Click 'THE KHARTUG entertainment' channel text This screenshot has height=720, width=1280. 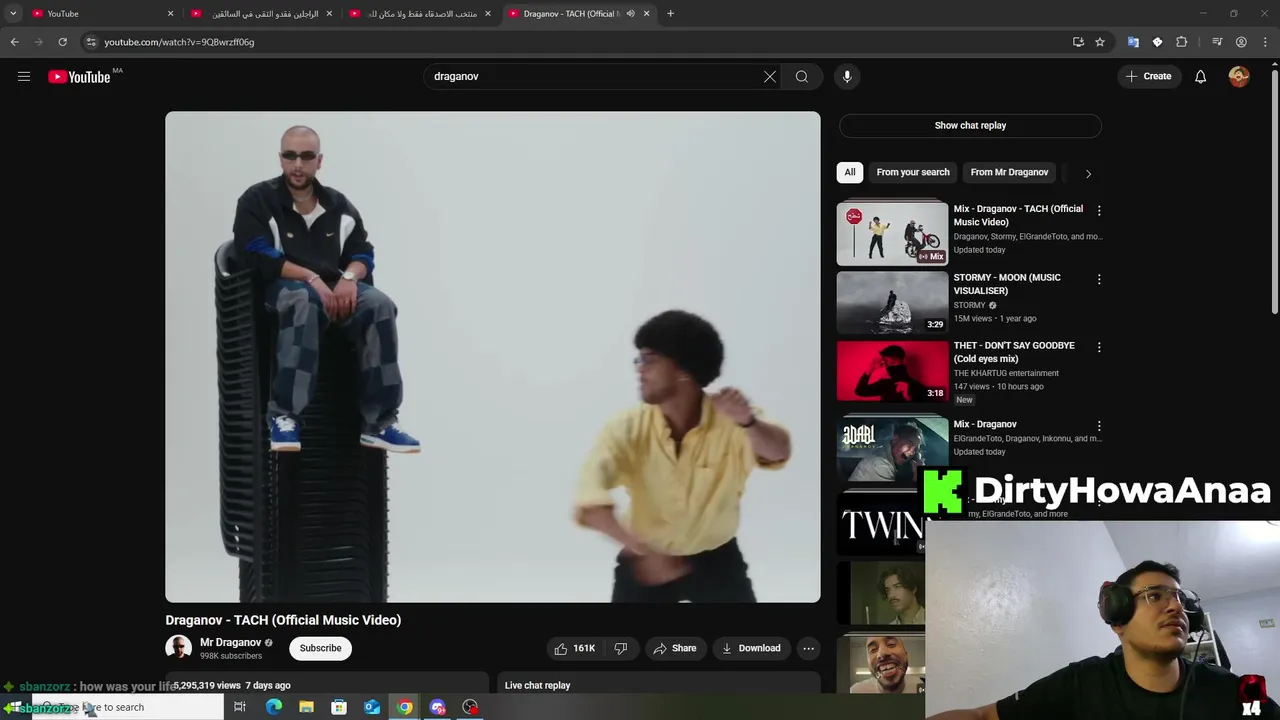(x=1006, y=373)
